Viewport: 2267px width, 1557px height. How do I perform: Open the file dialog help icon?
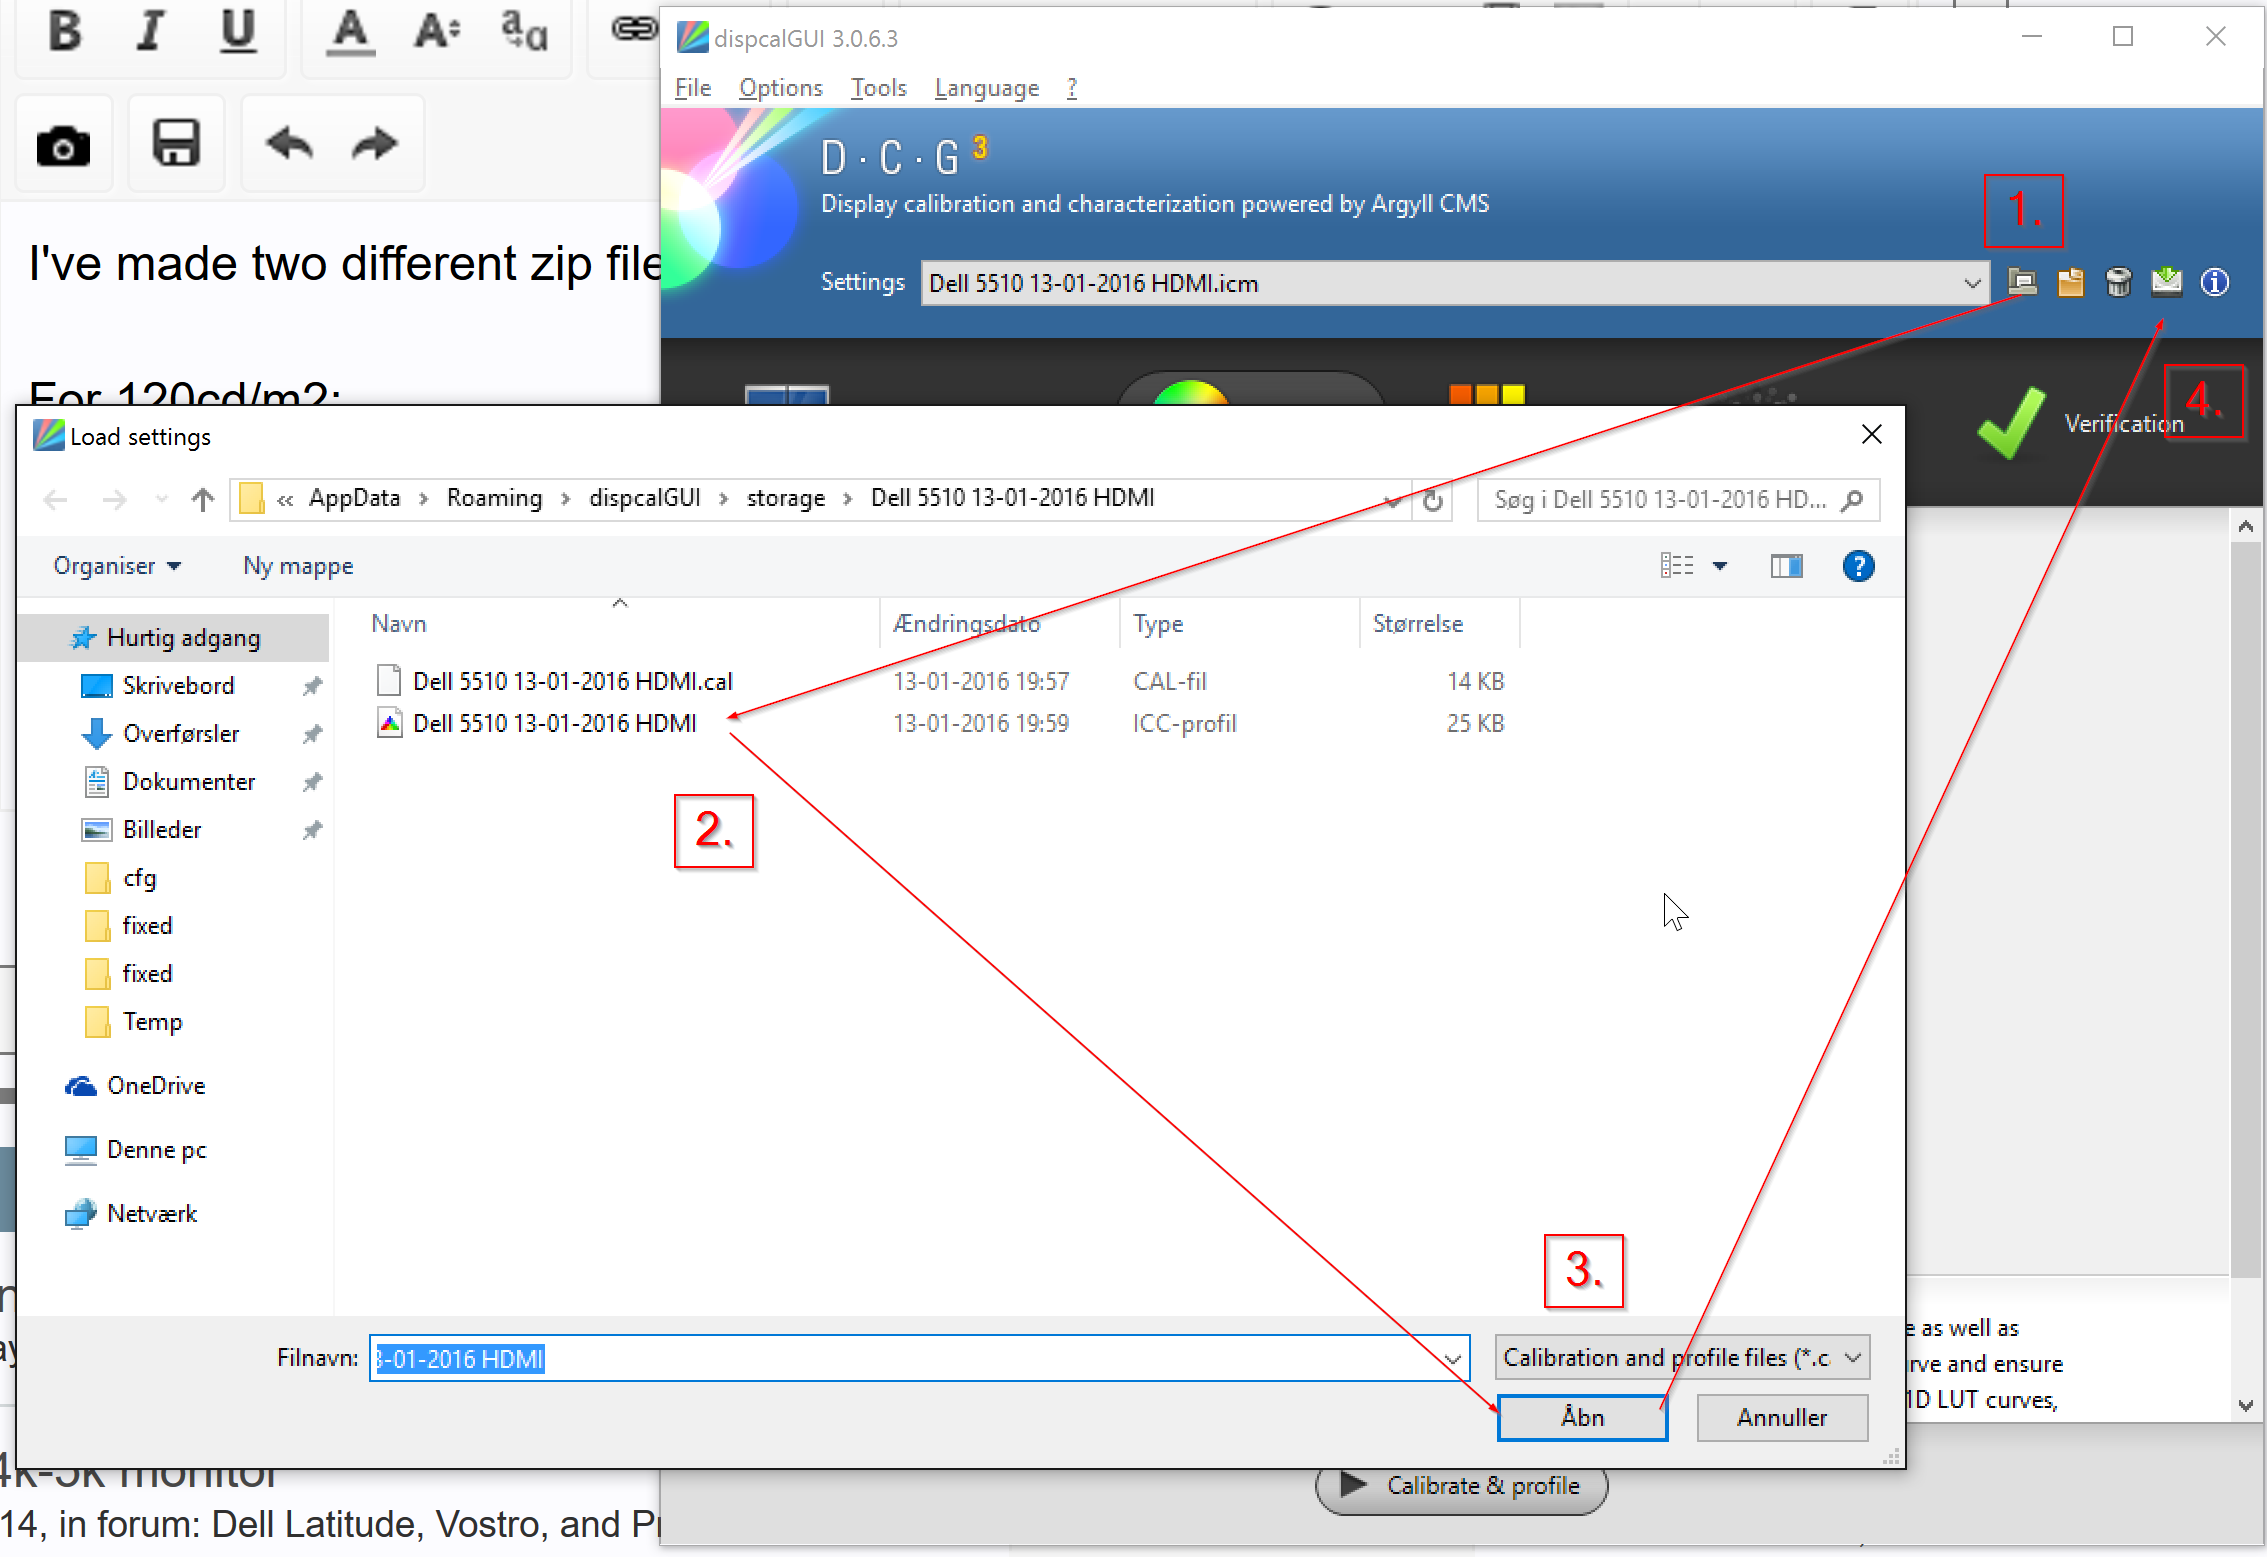(1858, 566)
